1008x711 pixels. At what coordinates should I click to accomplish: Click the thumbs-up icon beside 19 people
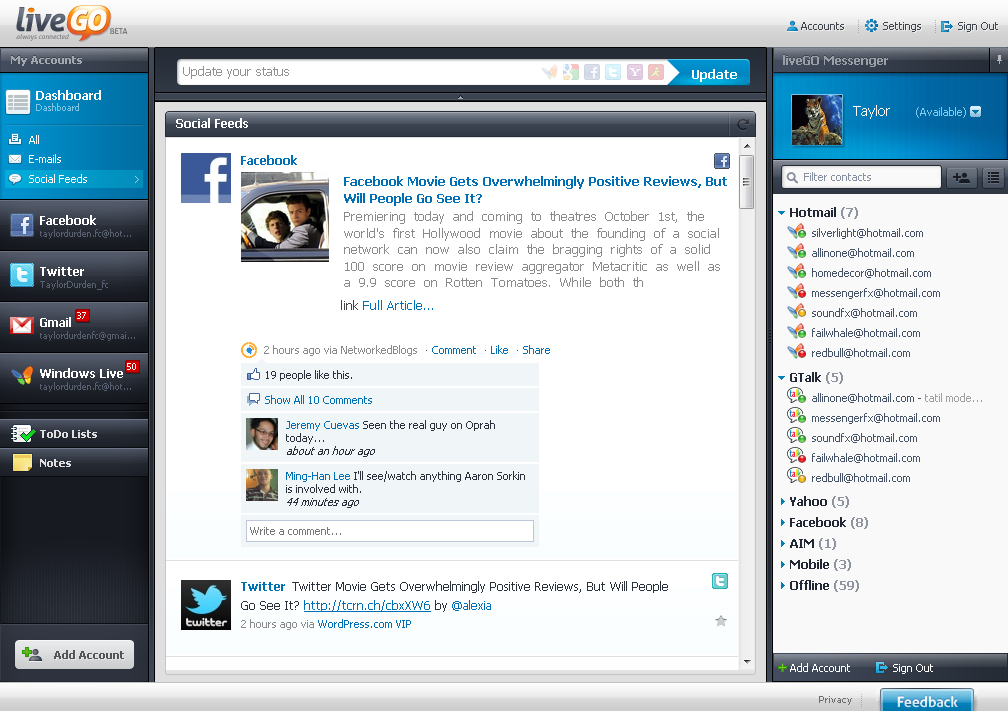[253, 375]
